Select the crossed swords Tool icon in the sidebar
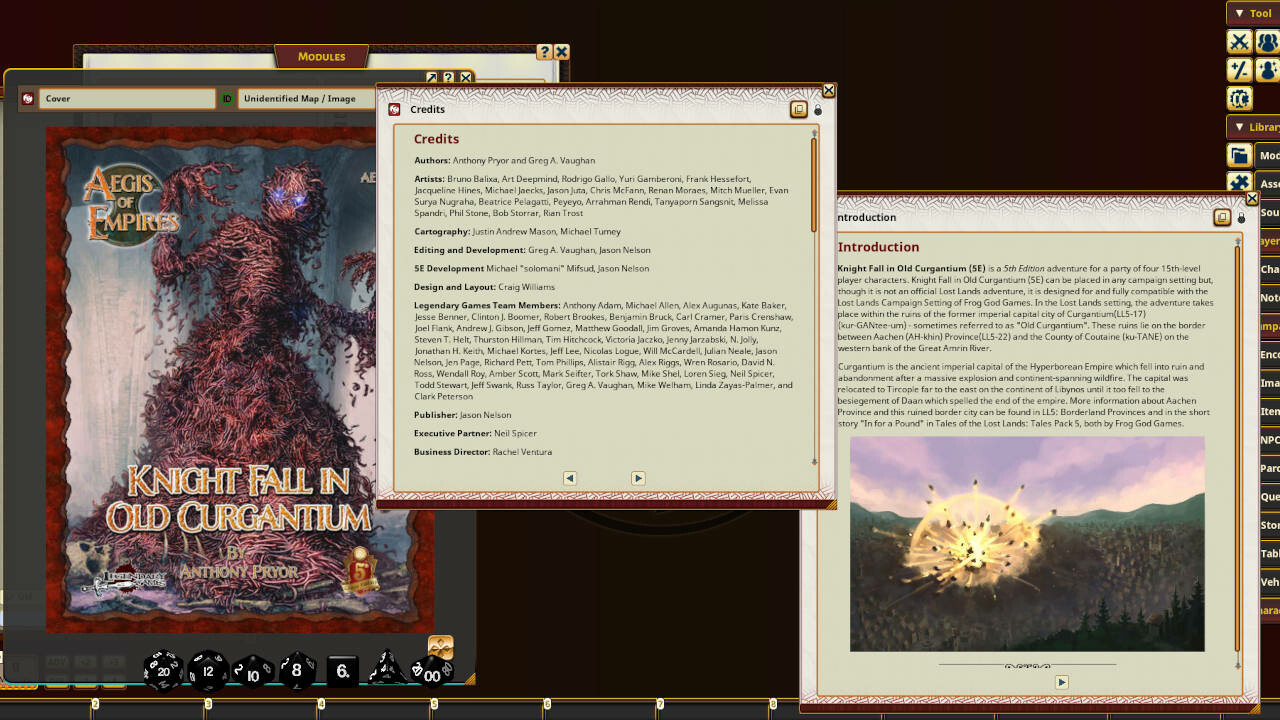 click(1238, 41)
